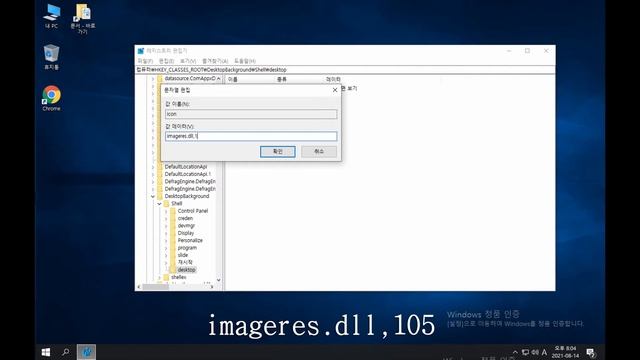This screenshot has height=360, width=640.
Task: Click the Registry Editor title bar icon
Action: coord(141,51)
